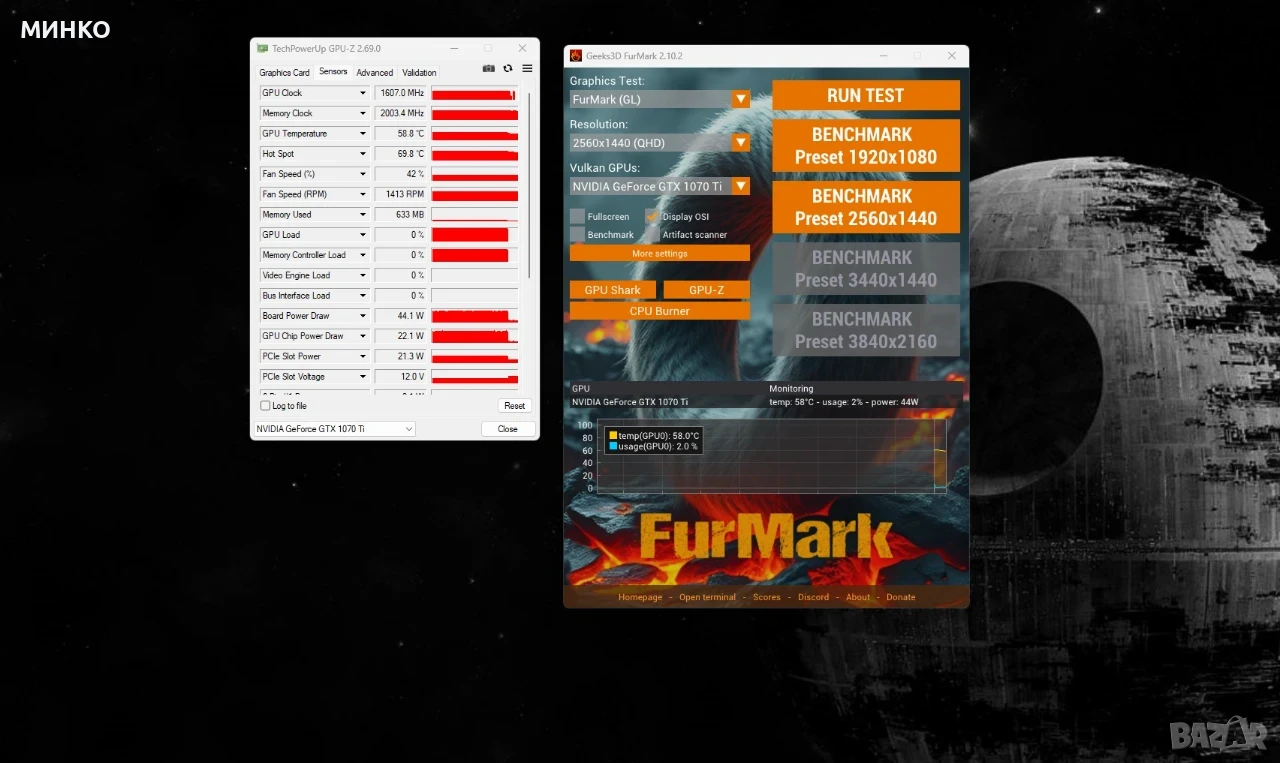Follow the Discord link
1280x763 pixels.
[814, 597]
